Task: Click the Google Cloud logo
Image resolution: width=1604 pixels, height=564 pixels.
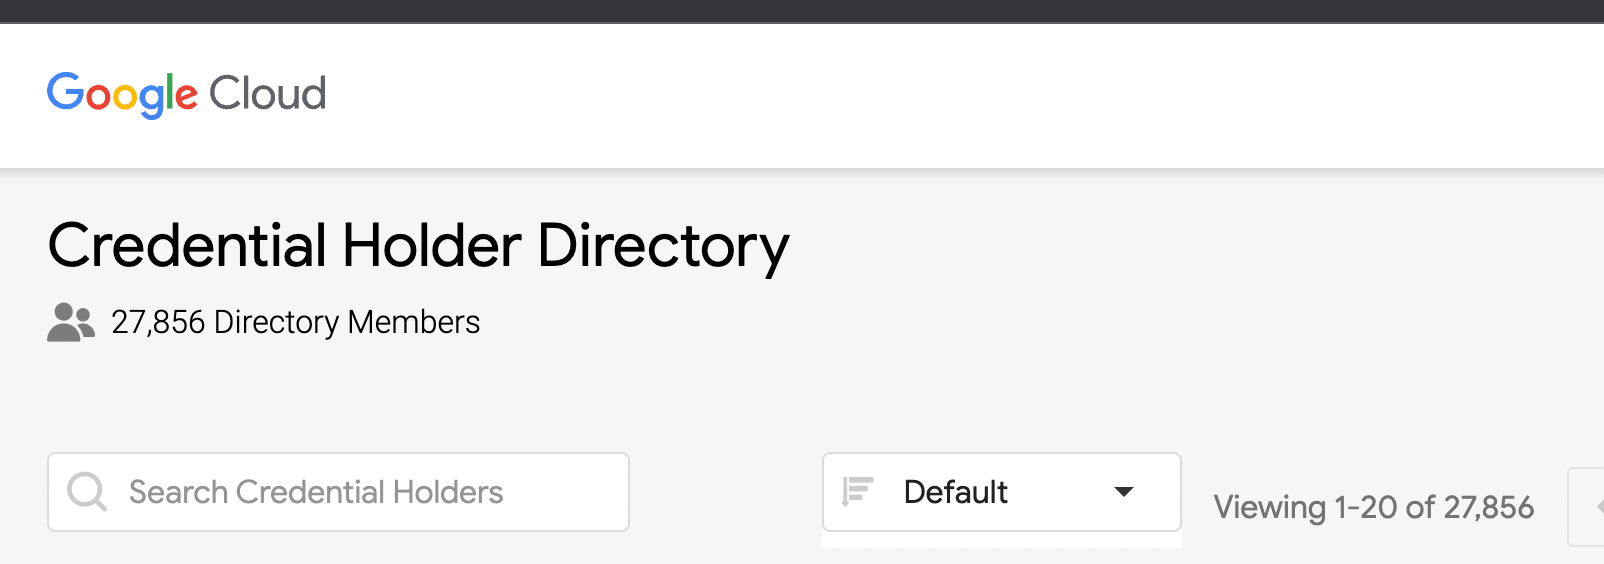Action: pos(187,95)
